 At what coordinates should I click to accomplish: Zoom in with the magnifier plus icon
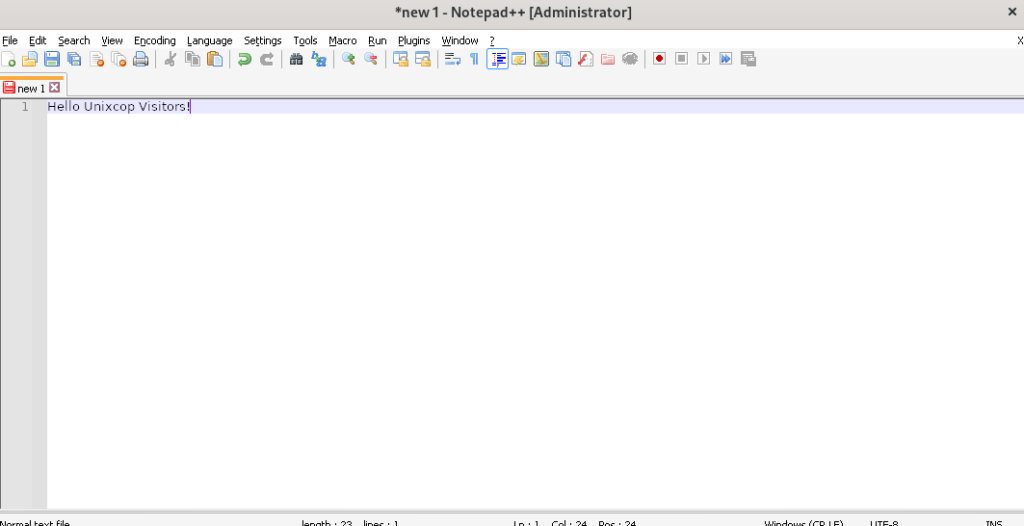349,59
